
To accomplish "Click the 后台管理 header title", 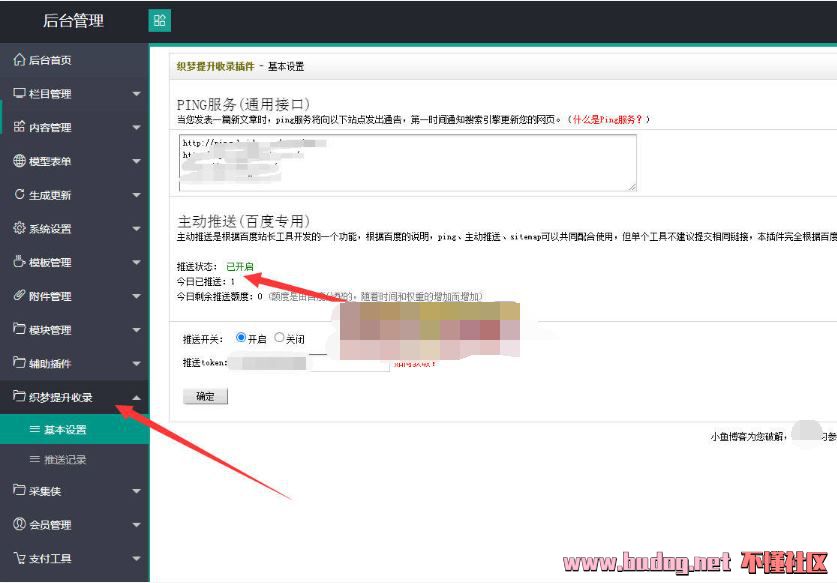I will coord(73,21).
